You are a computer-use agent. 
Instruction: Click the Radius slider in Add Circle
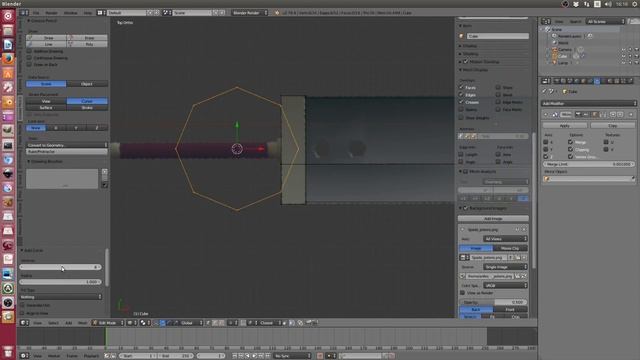(x=60, y=282)
